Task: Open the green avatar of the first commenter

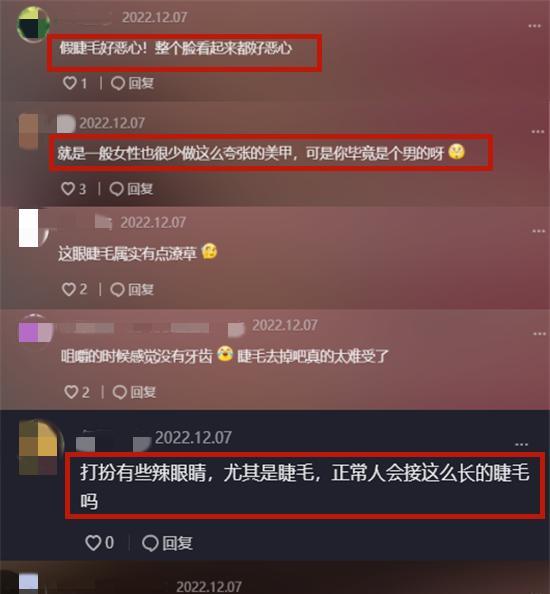Action: tap(34, 24)
